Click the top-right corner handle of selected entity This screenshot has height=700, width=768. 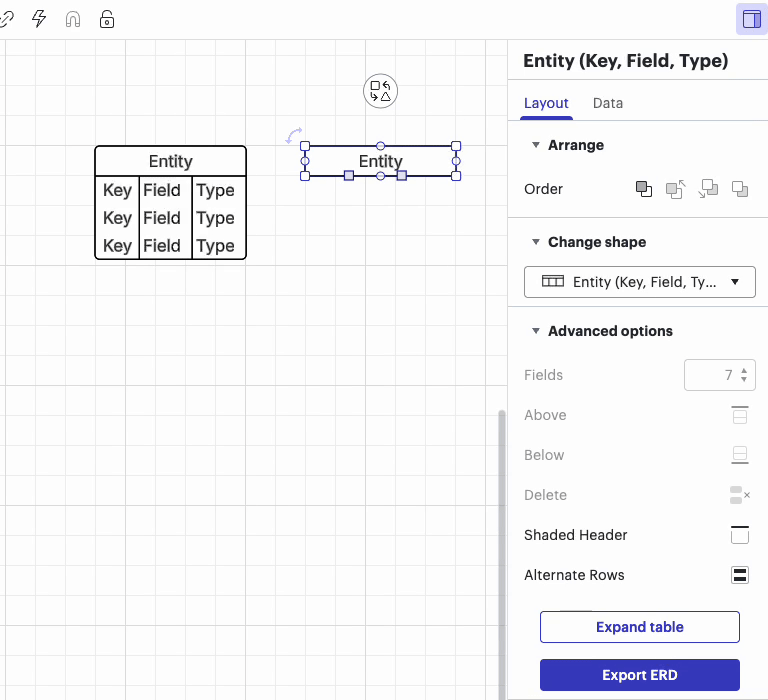456,146
